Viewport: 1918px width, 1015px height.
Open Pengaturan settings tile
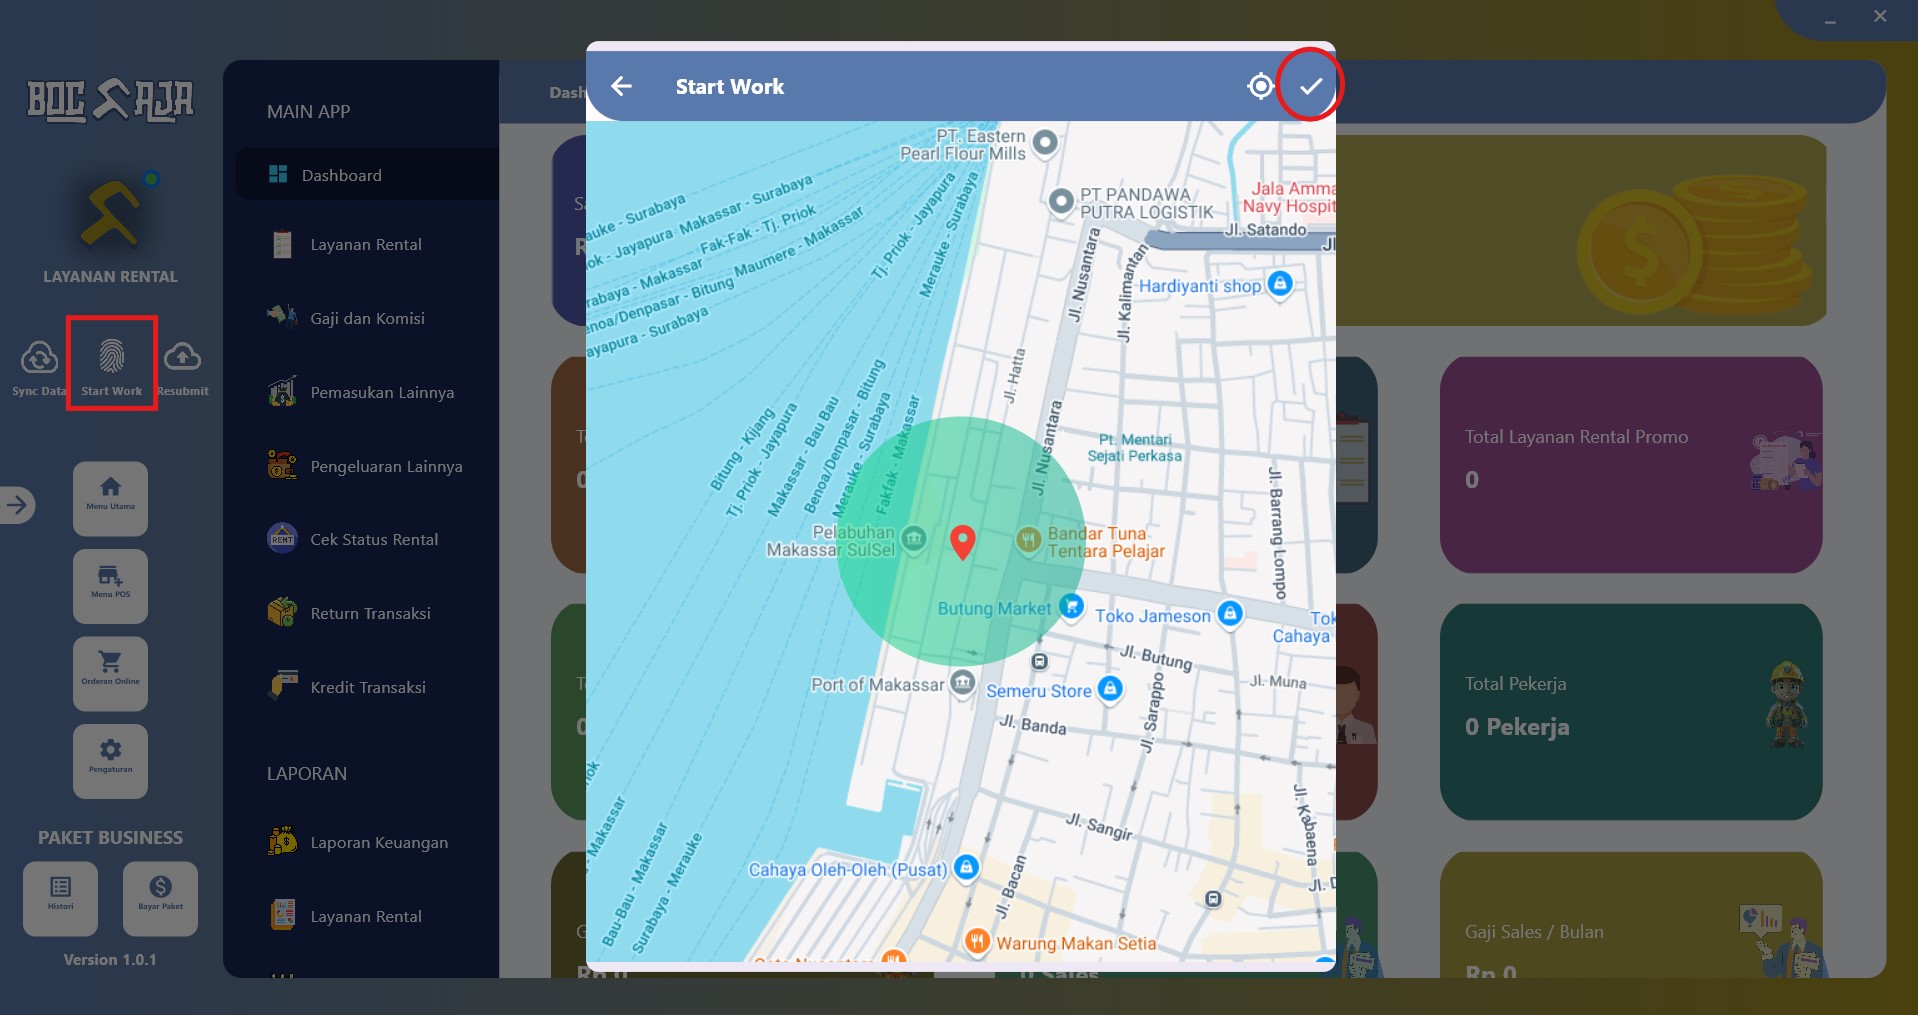tap(110, 761)
